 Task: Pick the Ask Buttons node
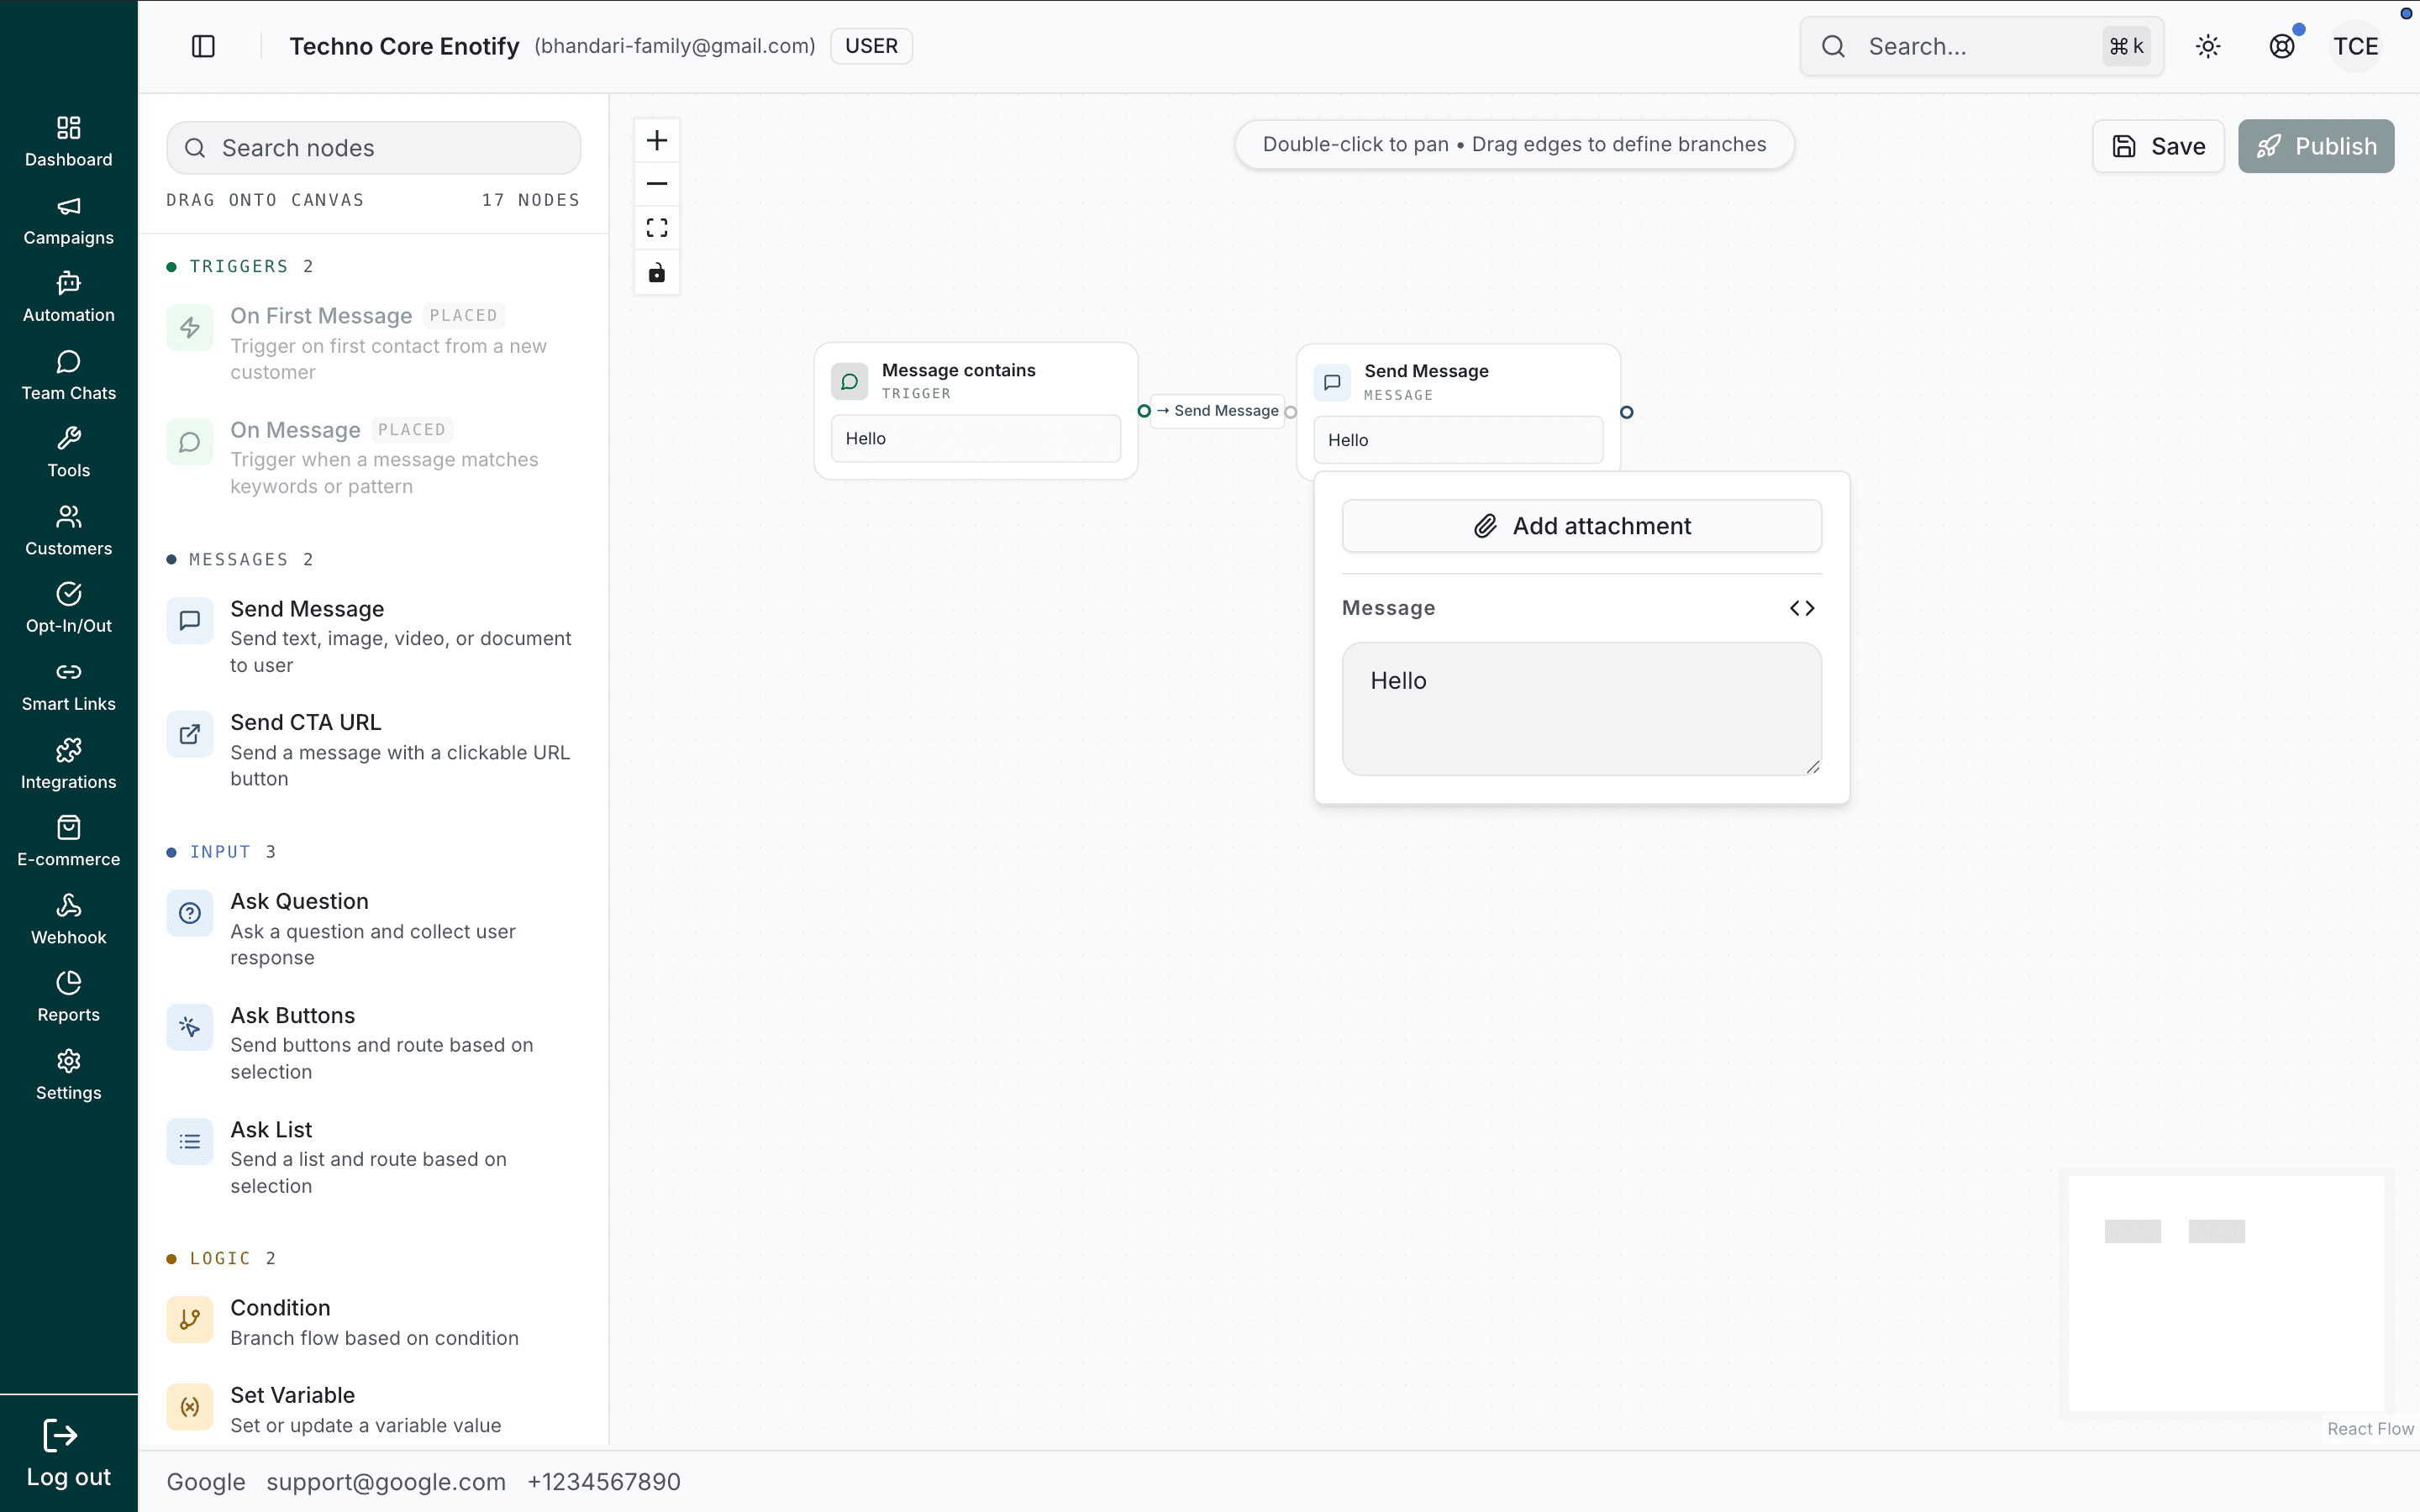(373, 1043)
